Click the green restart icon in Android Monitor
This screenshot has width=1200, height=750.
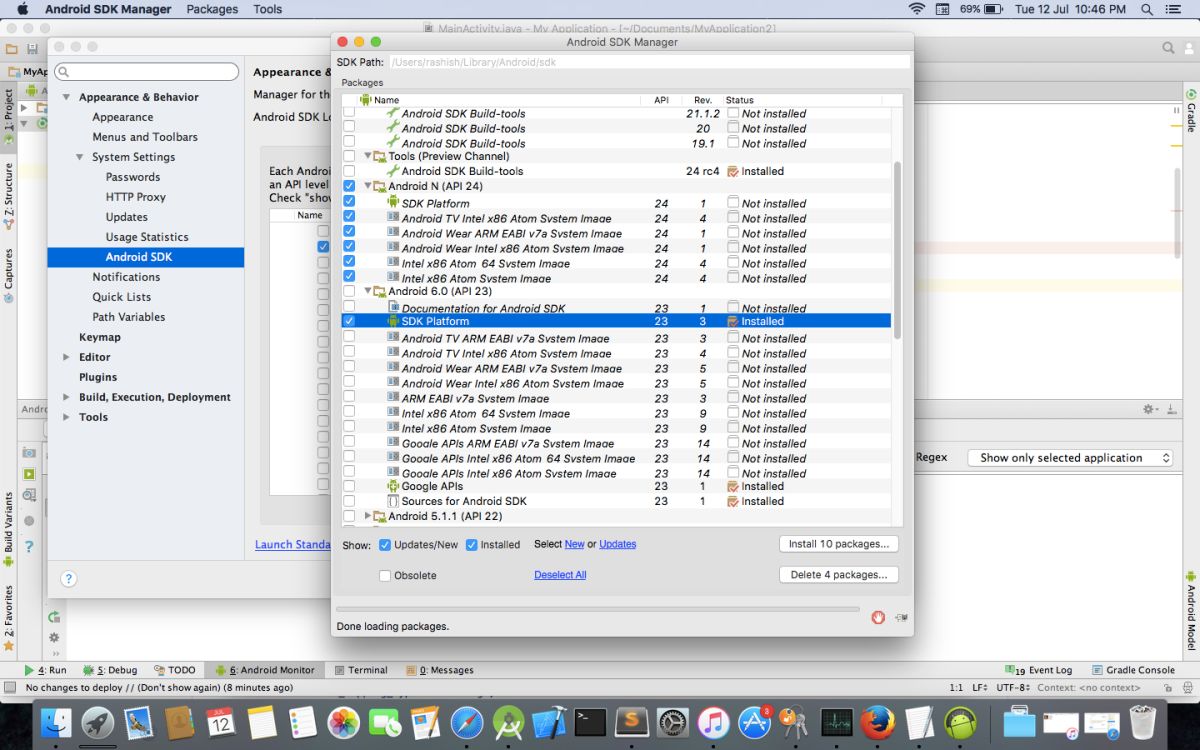[54, 617]
